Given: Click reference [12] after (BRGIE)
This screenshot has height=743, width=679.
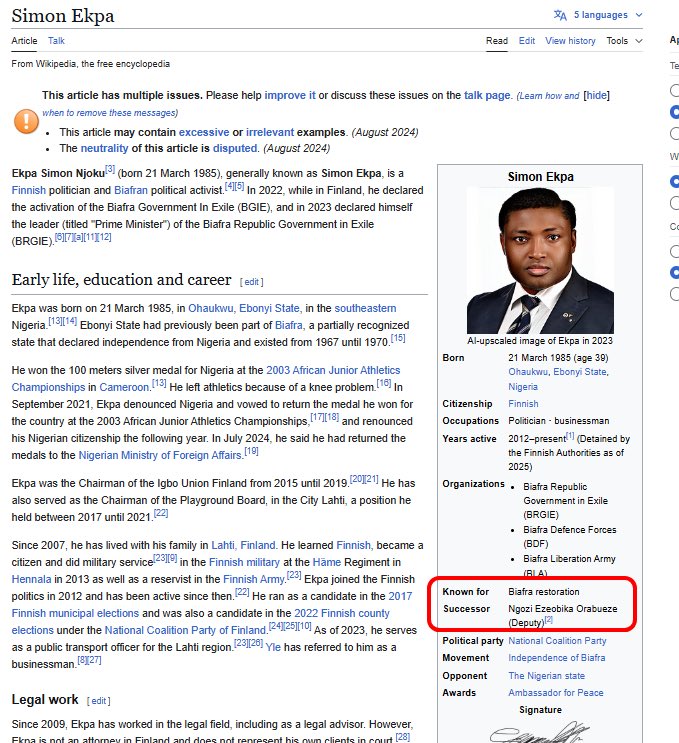Looking at the screenshot, I should coord(105,237).
